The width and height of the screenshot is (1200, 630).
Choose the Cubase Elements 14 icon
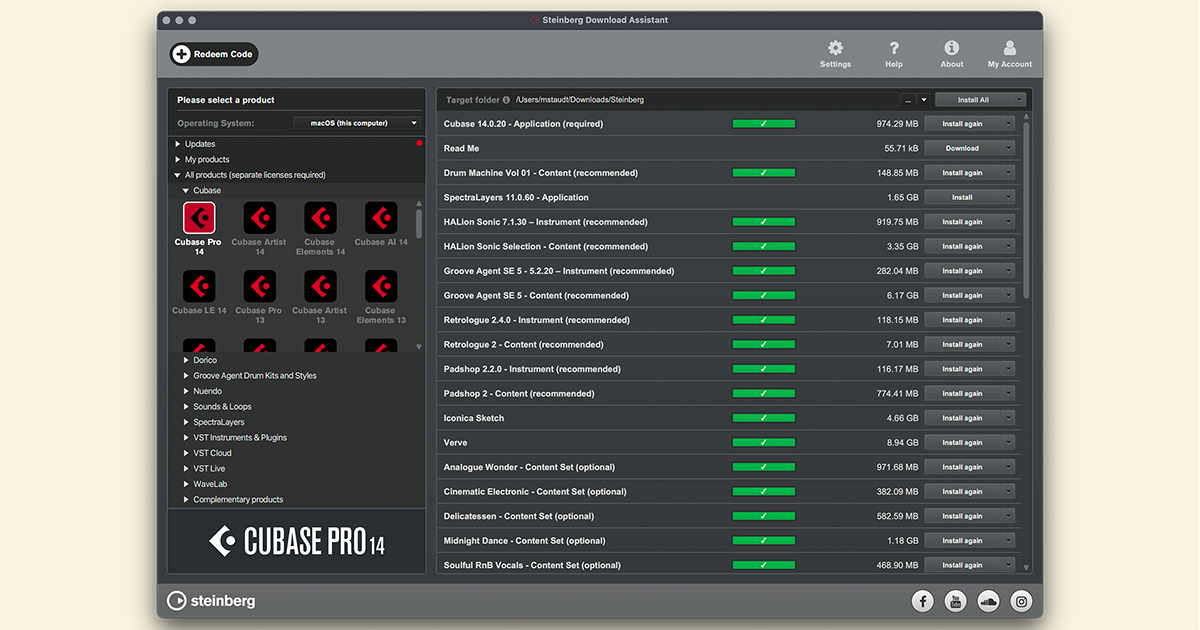point(320,218)
